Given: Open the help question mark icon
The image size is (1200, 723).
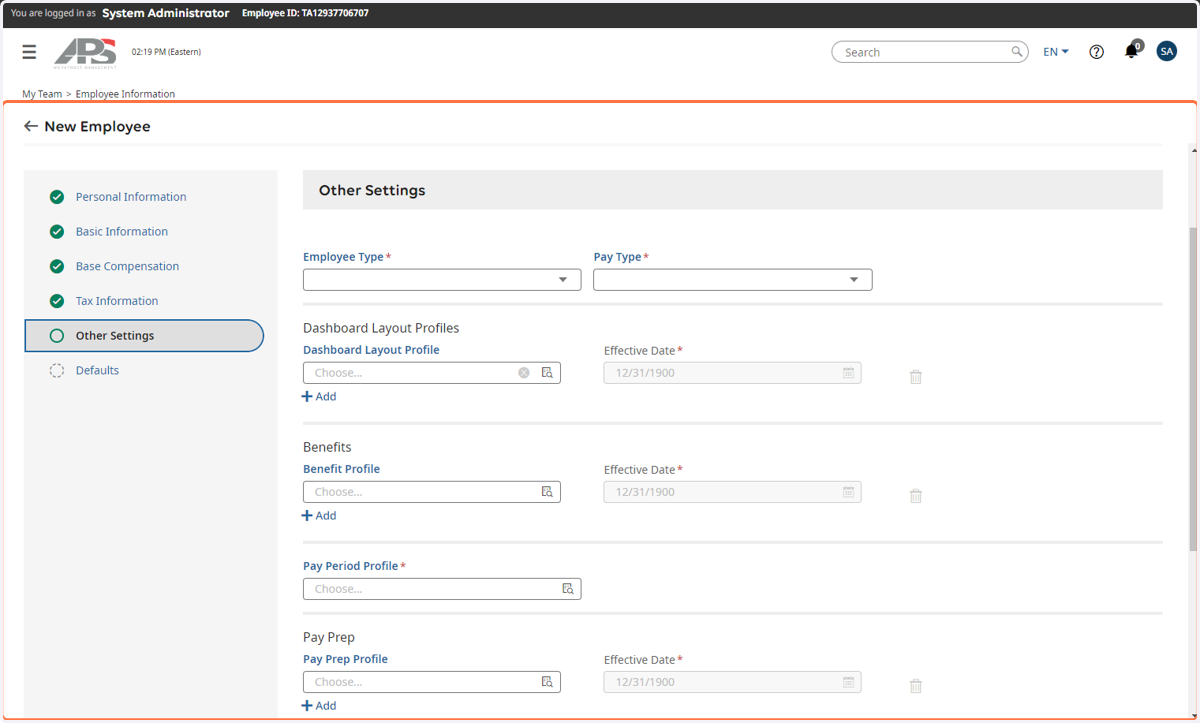Looking at the screenshot, I should point(1096,52).
